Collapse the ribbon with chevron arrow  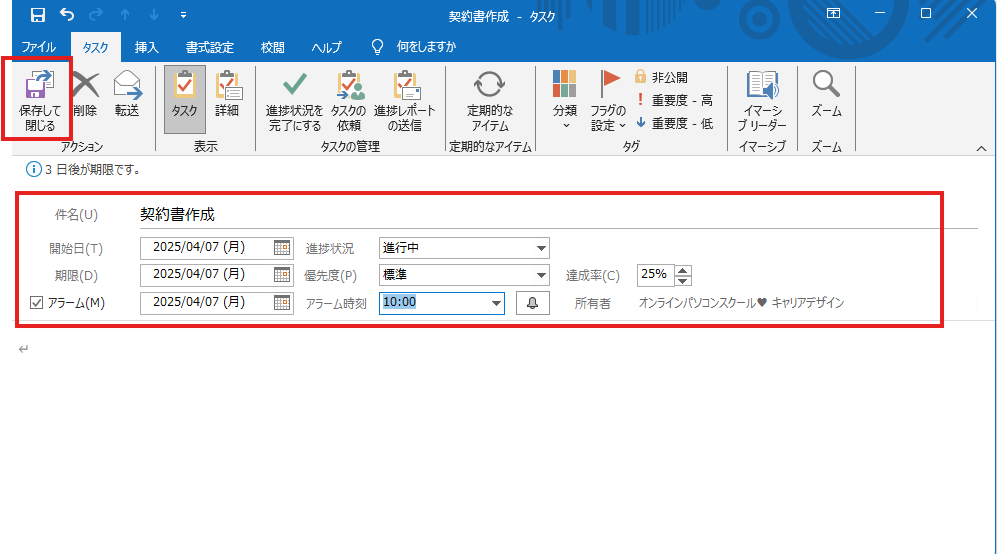click(981, 148)
